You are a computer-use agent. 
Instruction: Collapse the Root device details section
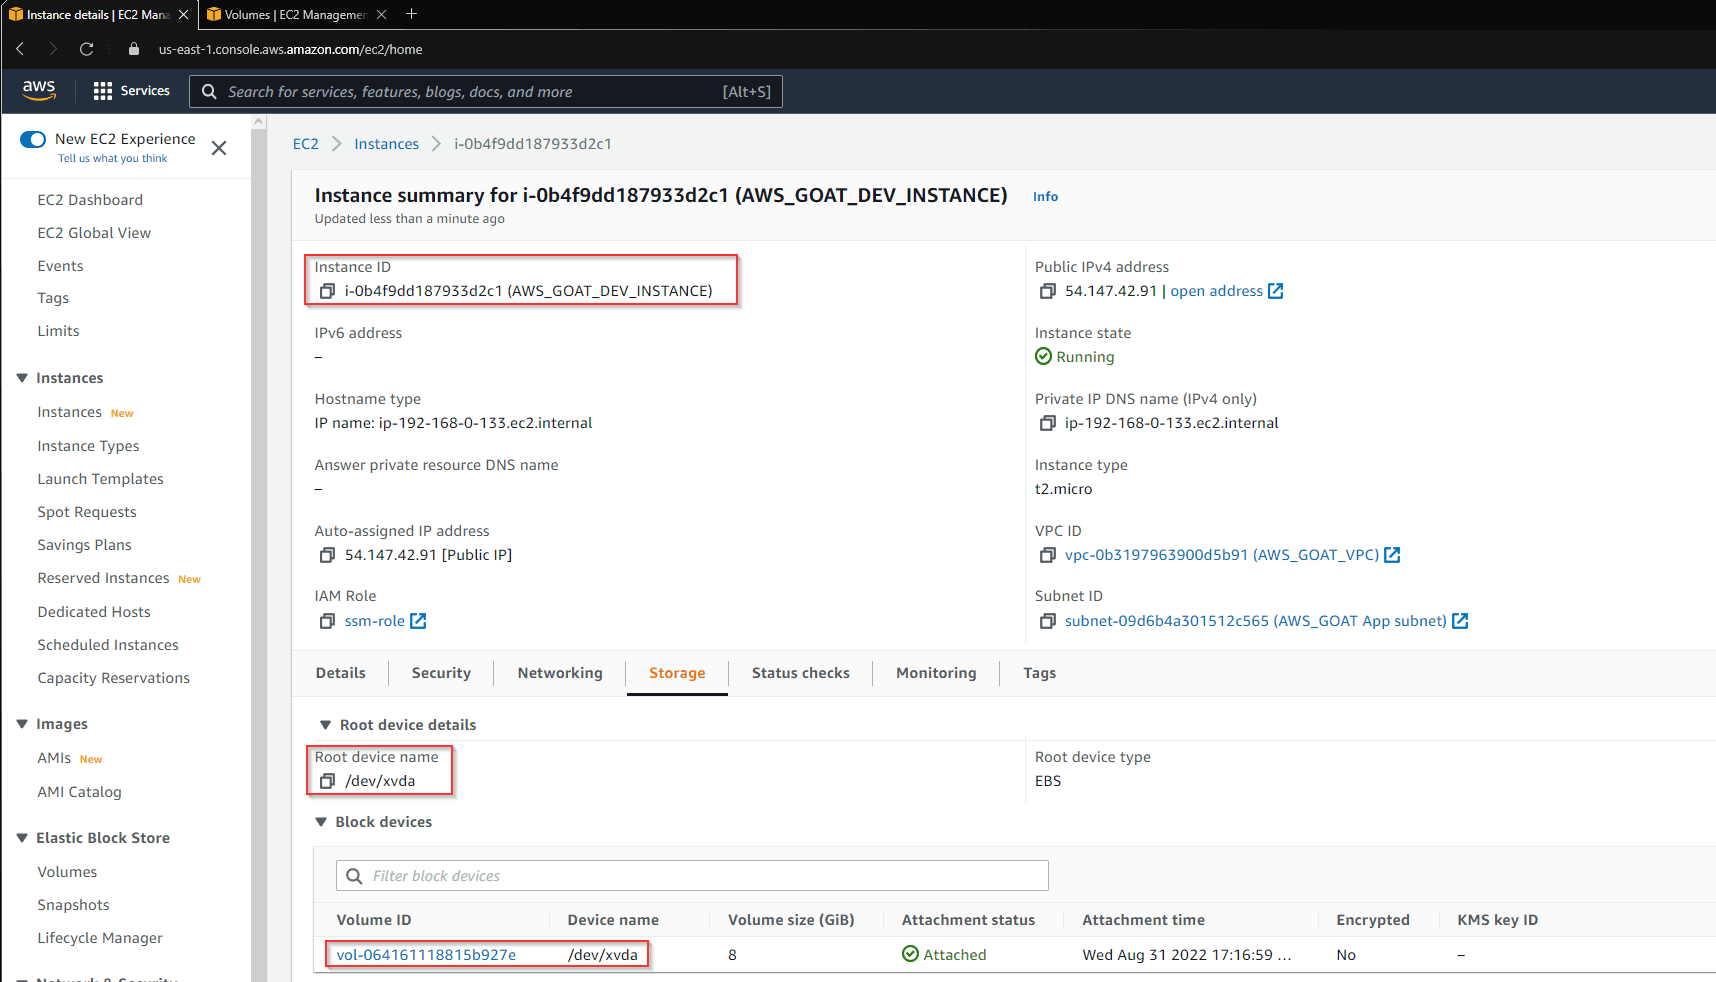point(325,725)
